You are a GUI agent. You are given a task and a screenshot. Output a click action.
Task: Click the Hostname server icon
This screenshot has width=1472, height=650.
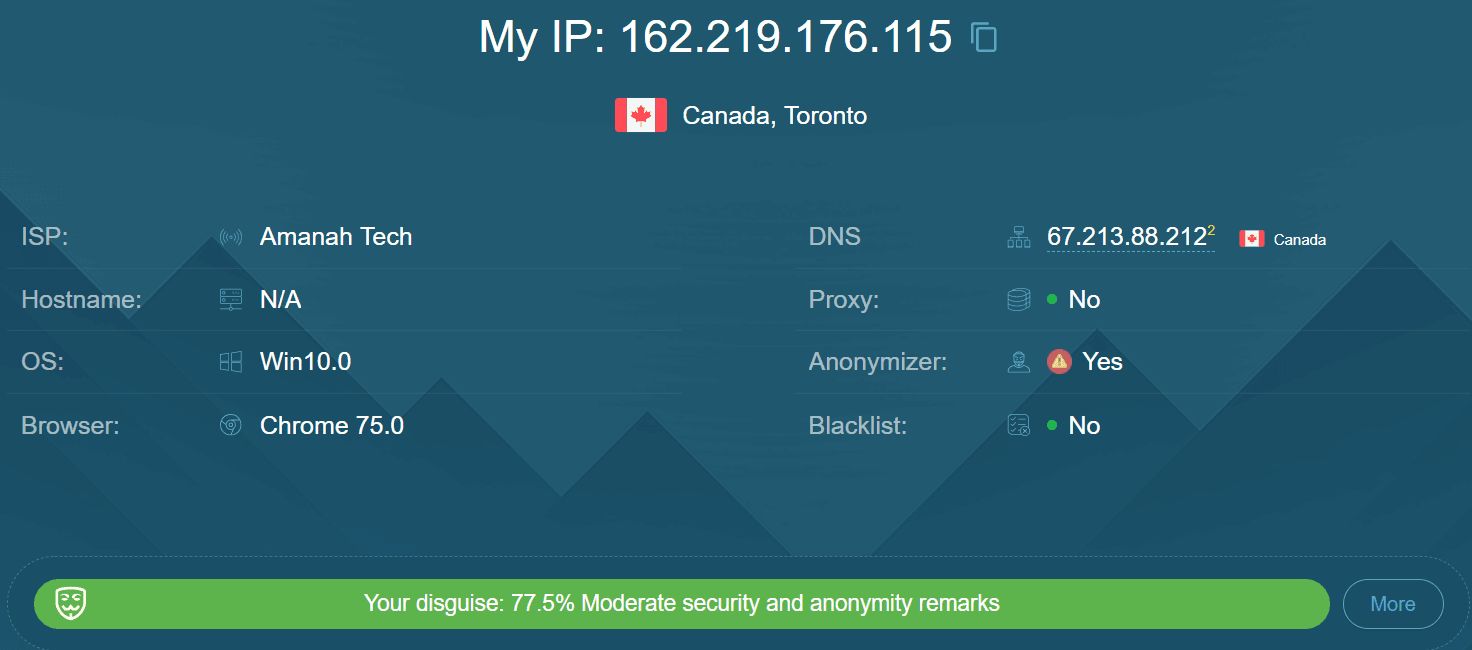coord(231,300)
